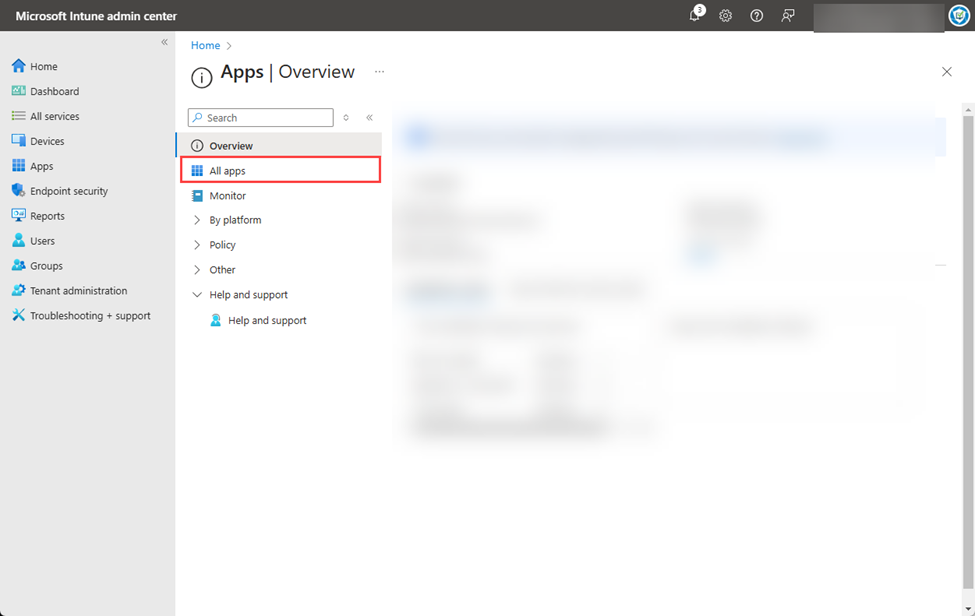Click inside the Search box
The width and height of the screenshot is (975, 616).
click(x=260, y=117)
